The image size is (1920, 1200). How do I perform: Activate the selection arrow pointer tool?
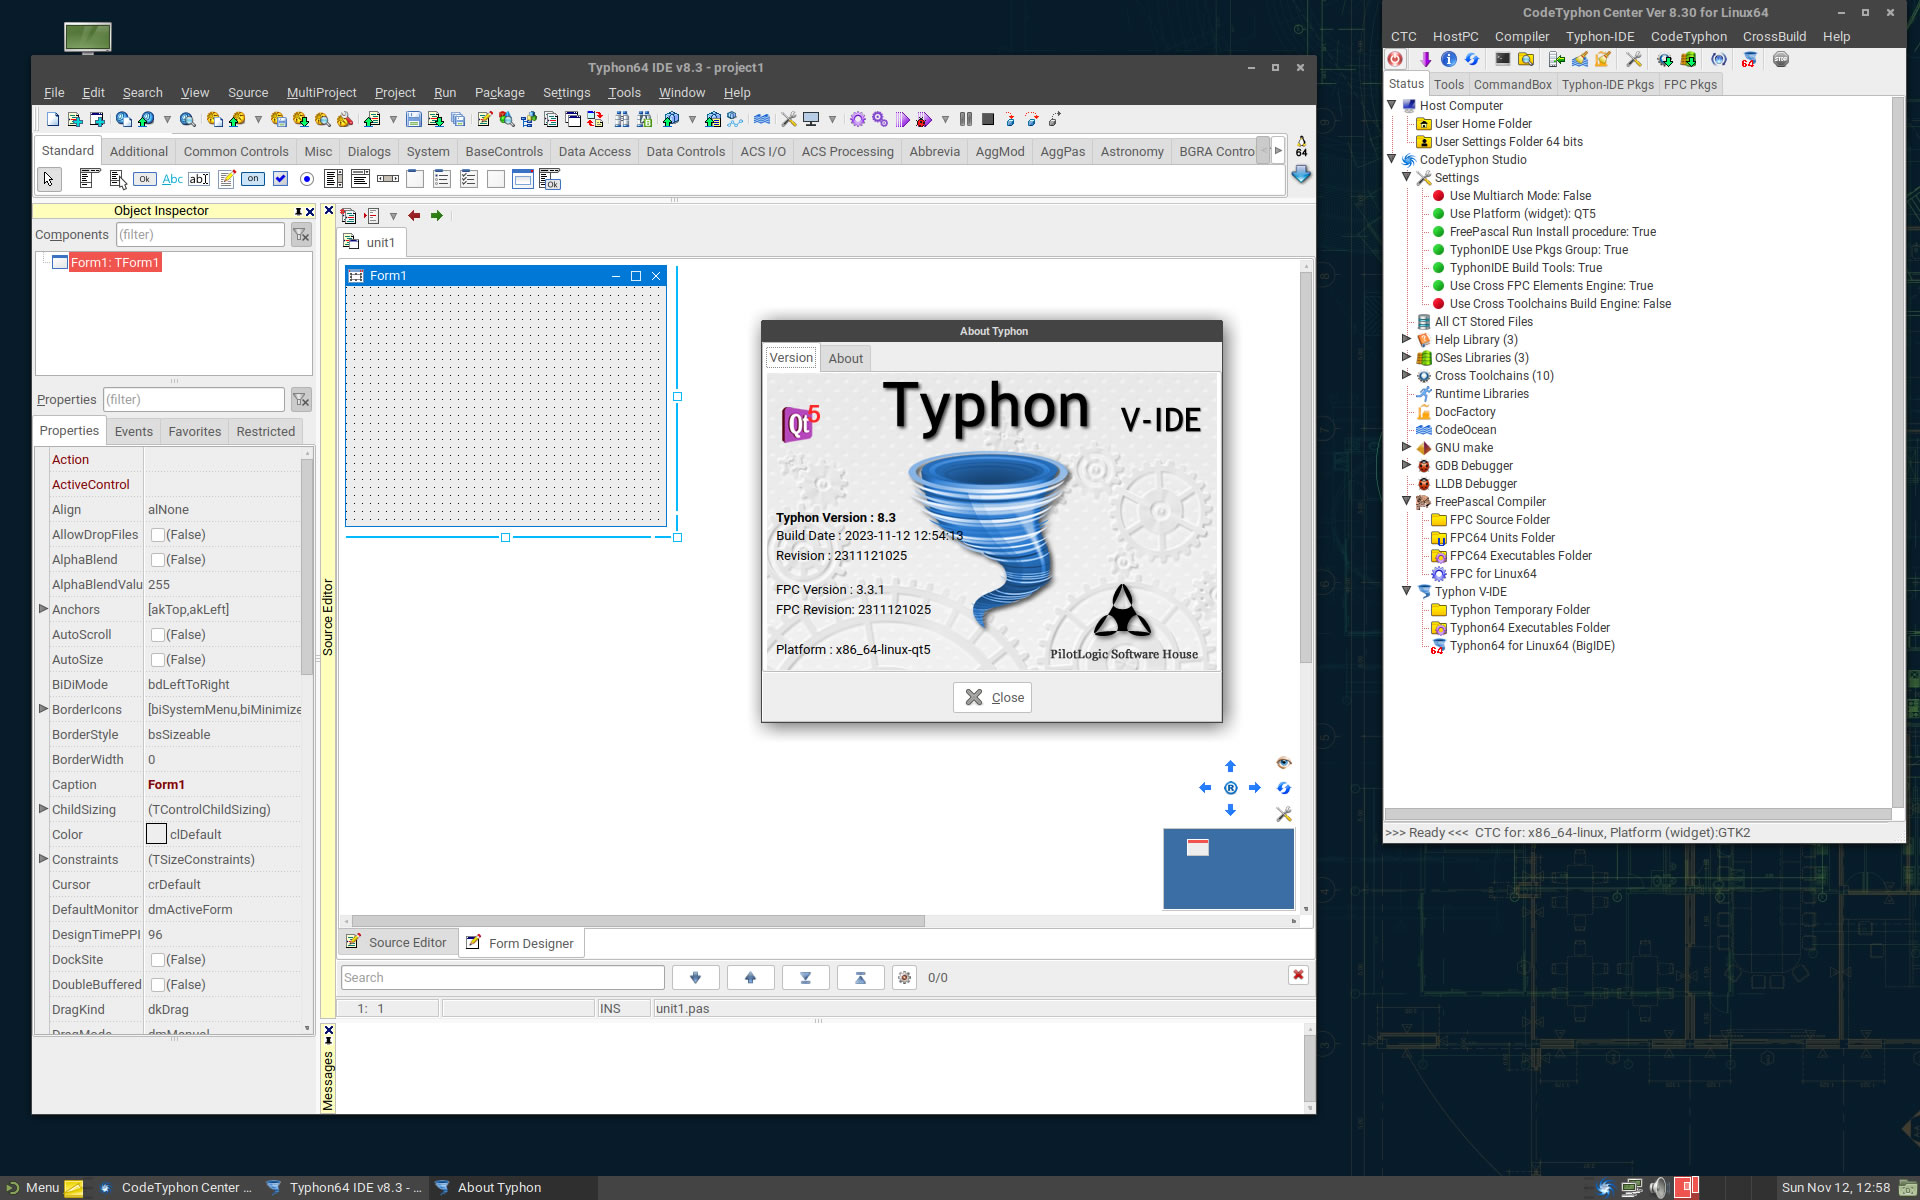48,179
